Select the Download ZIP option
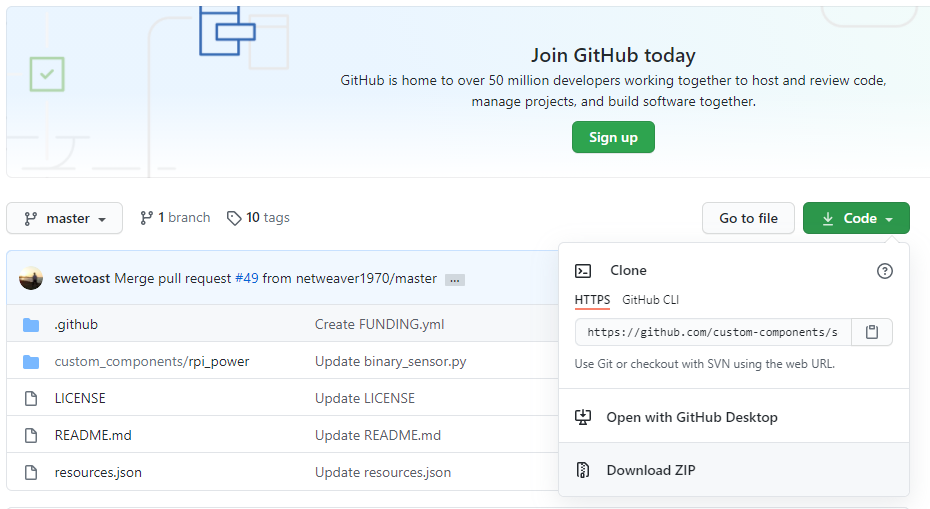The image size is (930, 509). (x=650, y=470)
